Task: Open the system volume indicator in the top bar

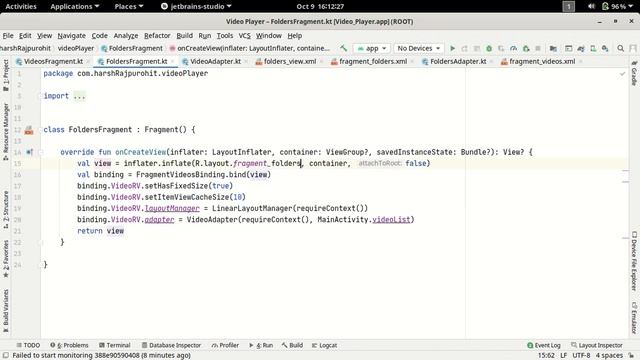Action: [x=591, y=7]
